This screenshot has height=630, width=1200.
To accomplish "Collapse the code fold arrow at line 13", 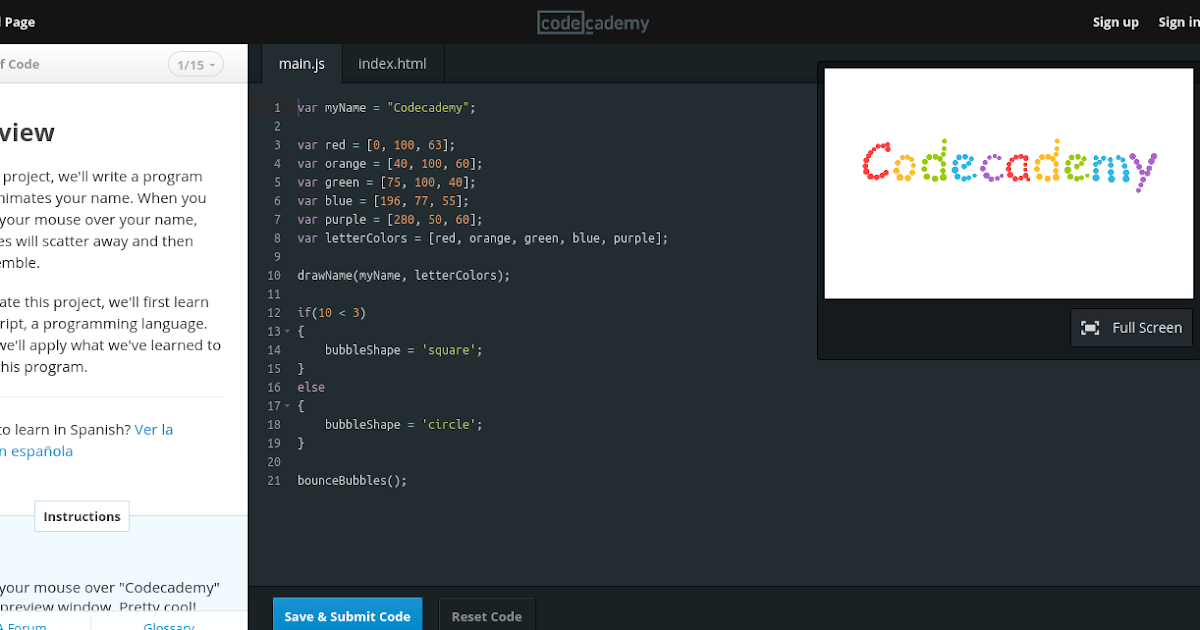I will pyautogui.click(x=287, y=331).
